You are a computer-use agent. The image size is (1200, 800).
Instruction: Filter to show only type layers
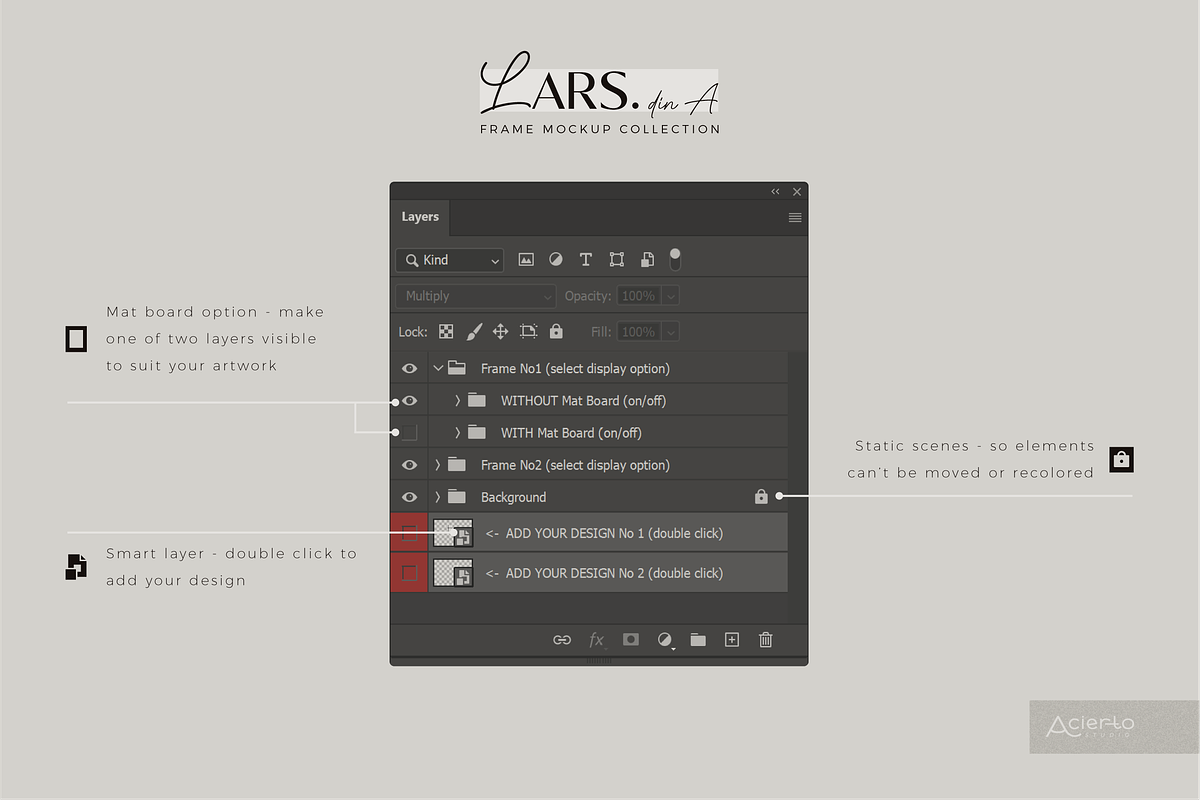[x=586, y=259]
